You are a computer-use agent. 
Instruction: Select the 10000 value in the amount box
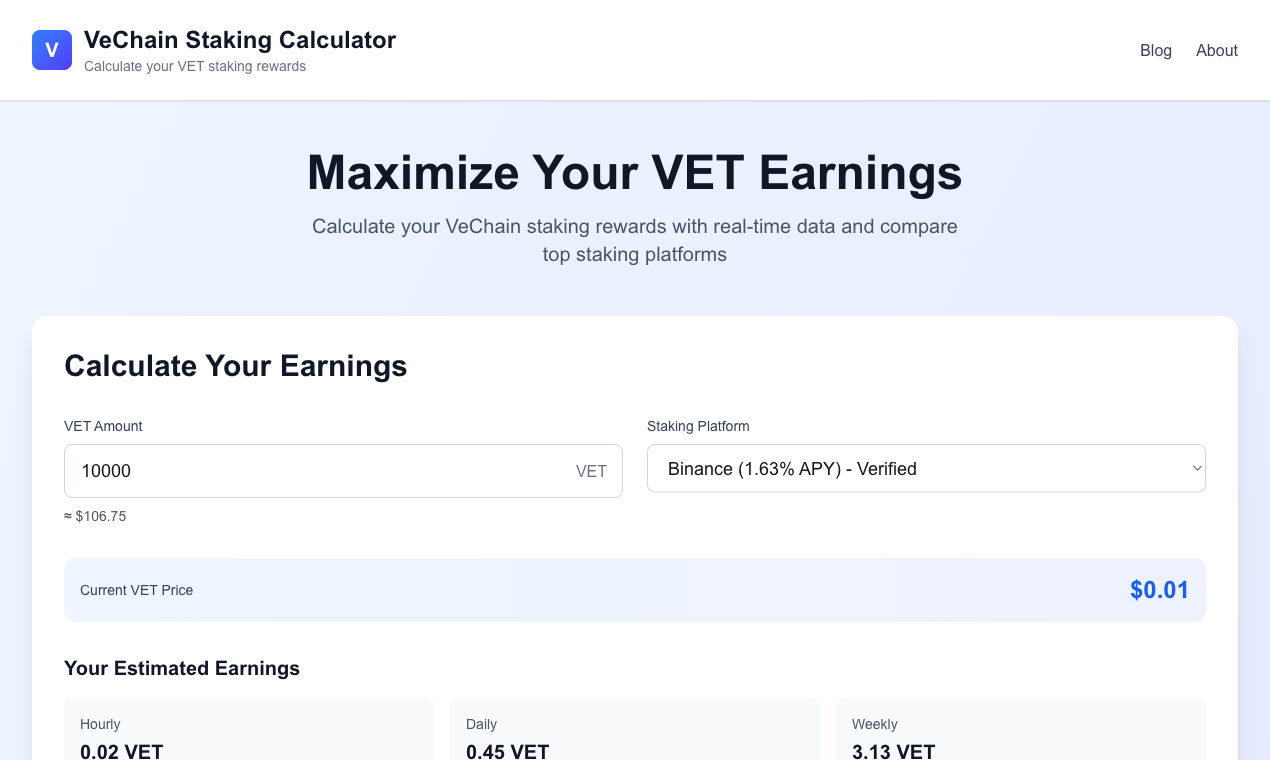pyautogui.click(x=106, y=471)
